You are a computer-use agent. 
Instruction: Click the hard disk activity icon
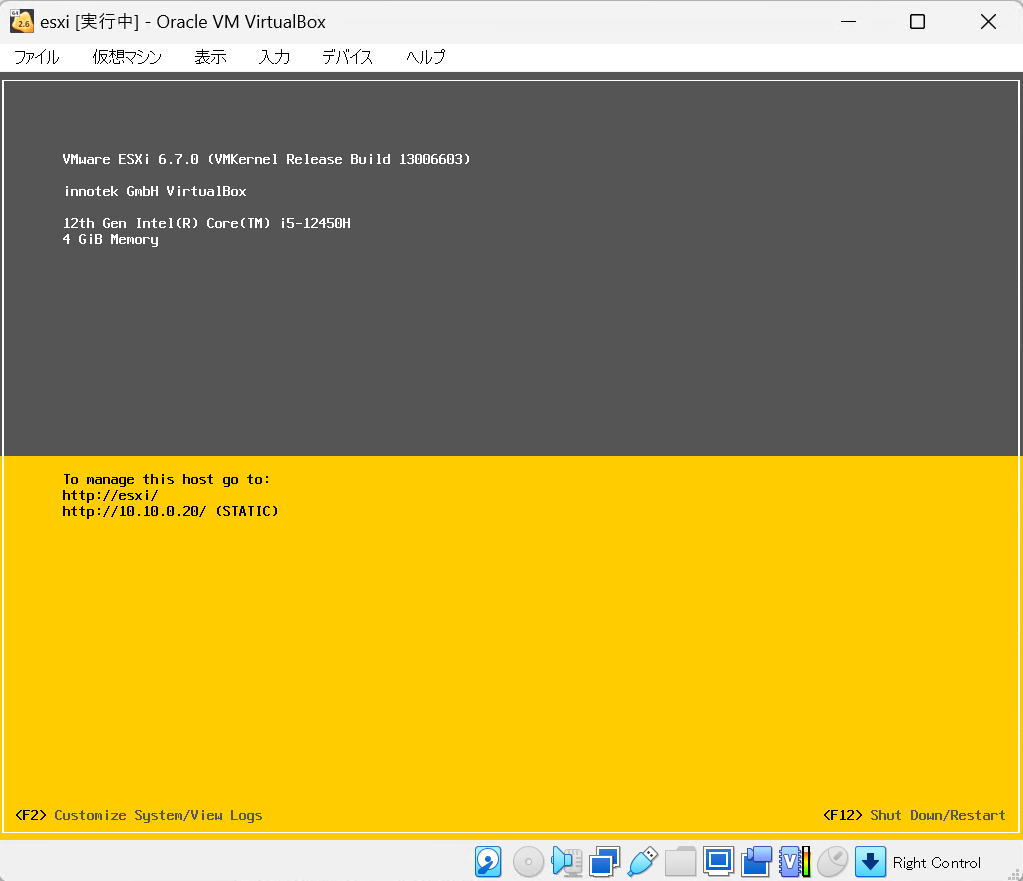(x=488, y=862)
